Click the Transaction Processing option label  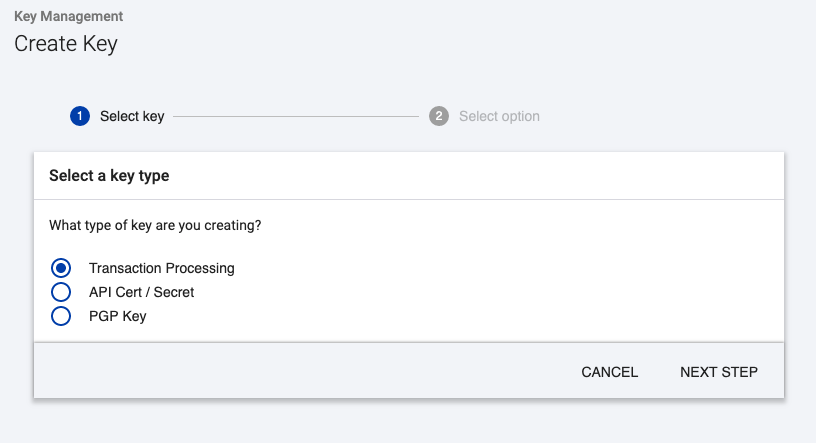tap(161, 268)
